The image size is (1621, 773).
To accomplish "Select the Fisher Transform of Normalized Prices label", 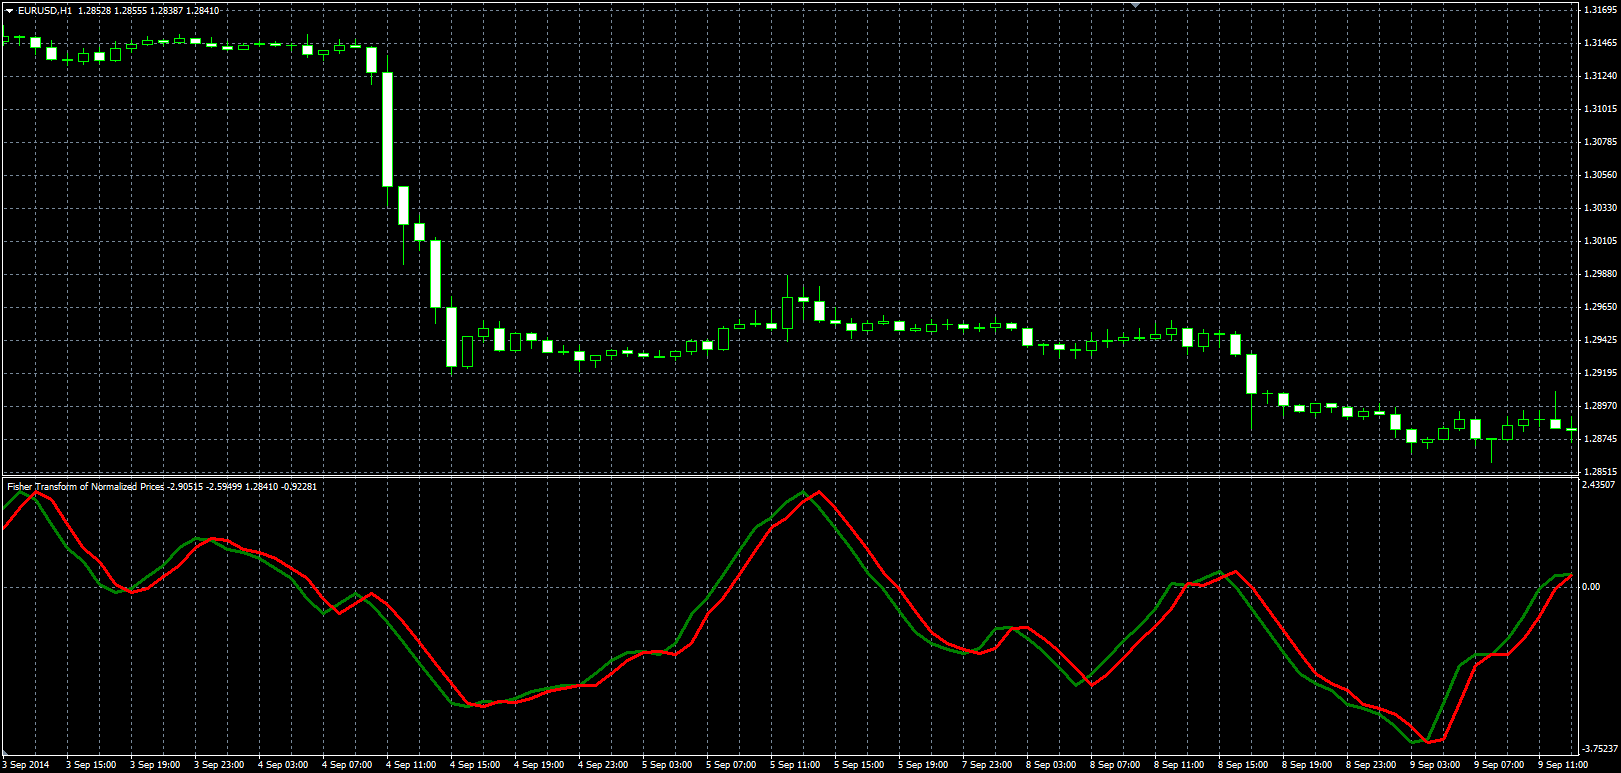I will [86, 487].
